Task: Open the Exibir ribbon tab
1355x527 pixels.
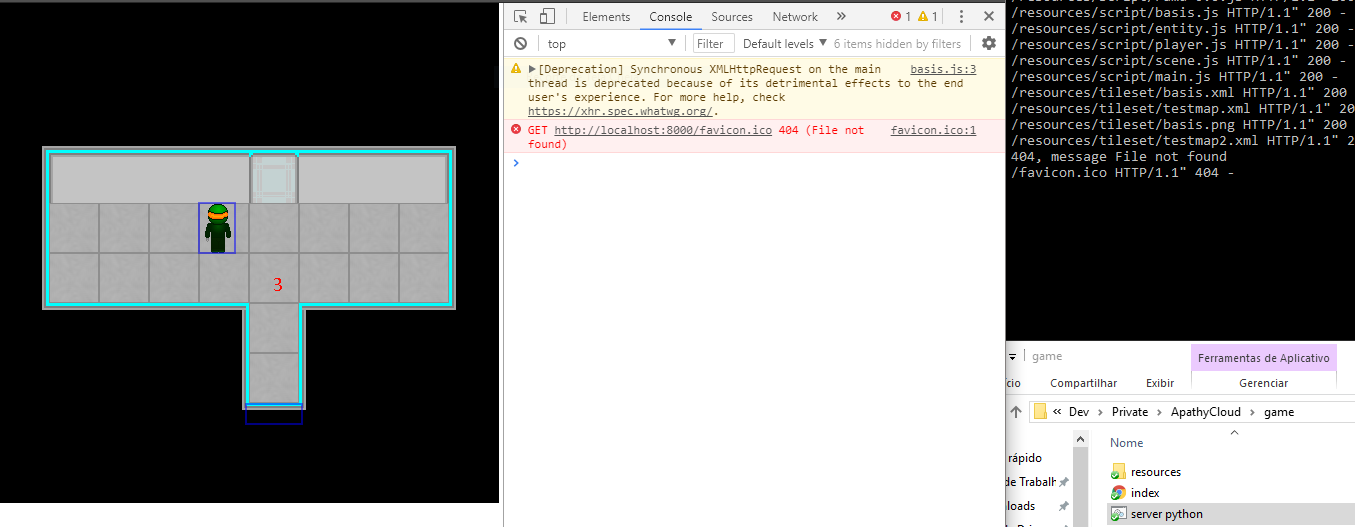Action: 1160,383
